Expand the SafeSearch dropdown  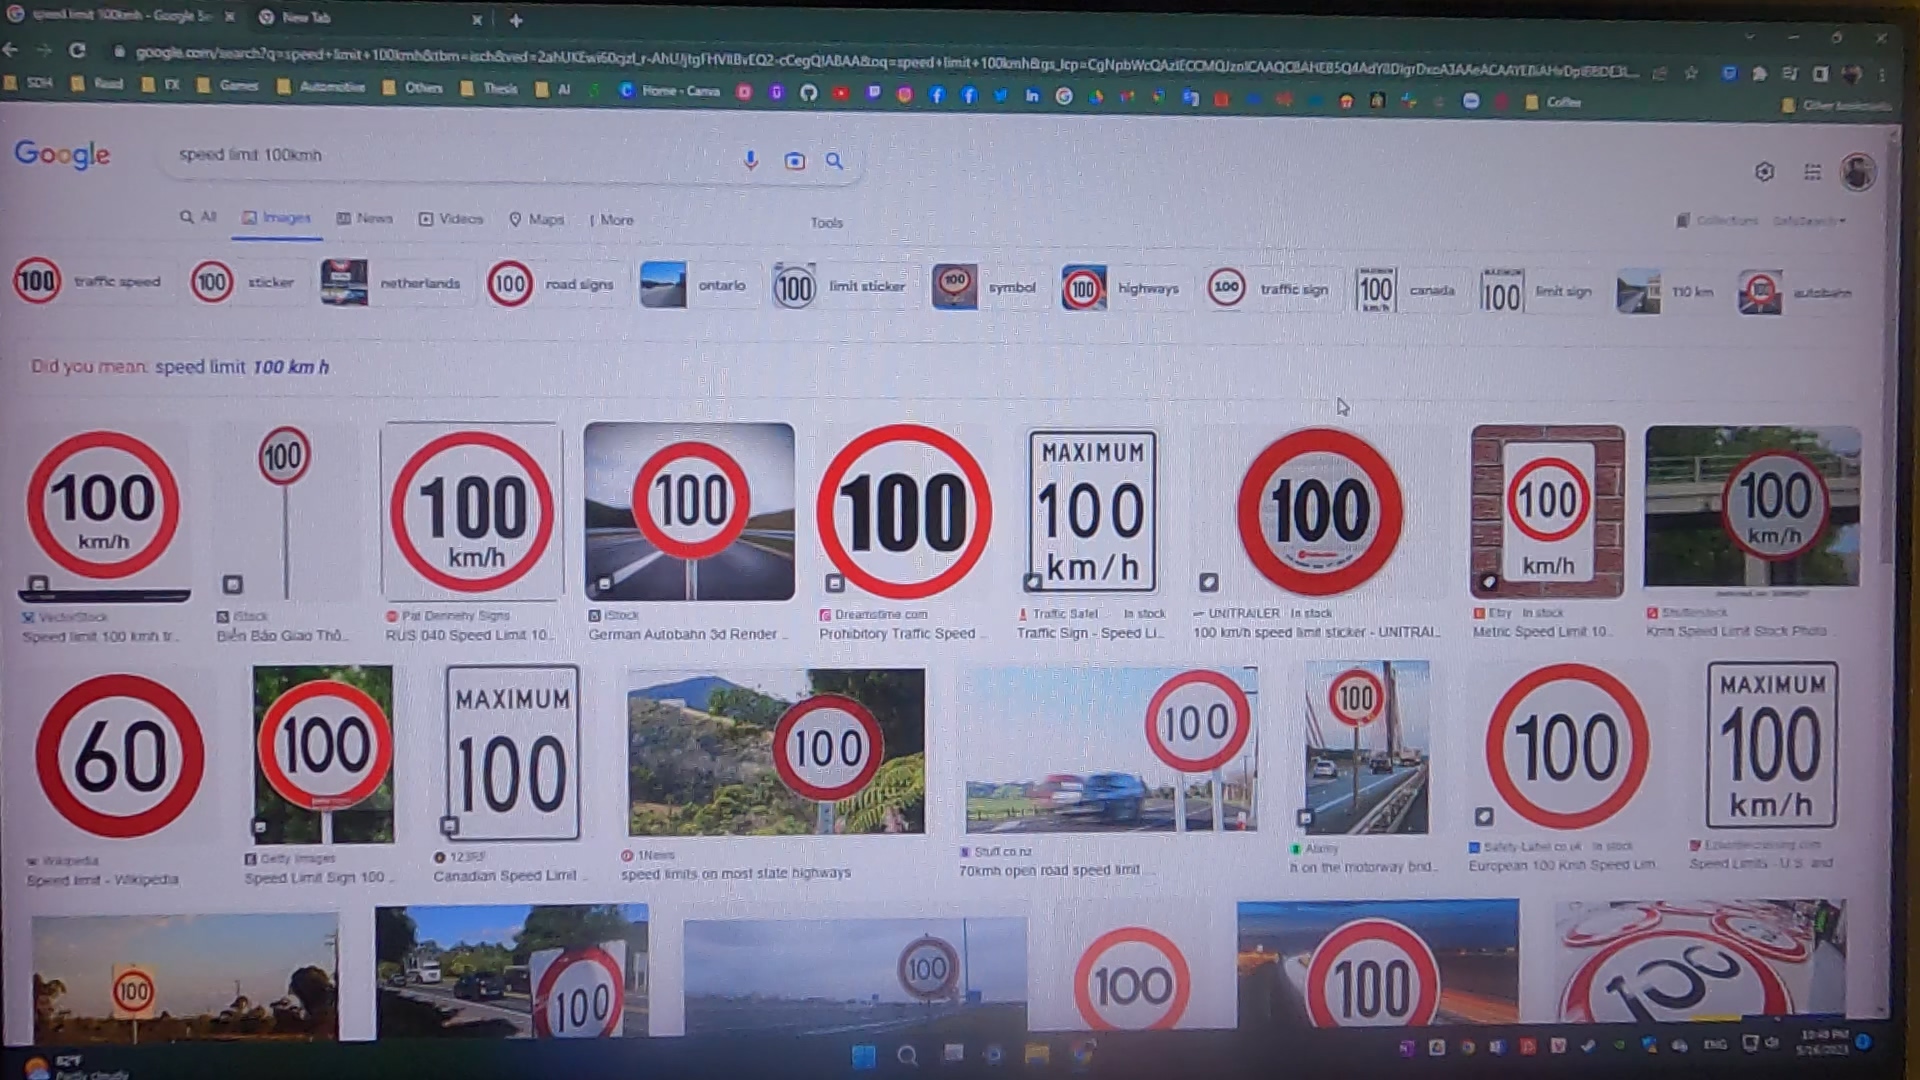click(x=1810, y=221)
